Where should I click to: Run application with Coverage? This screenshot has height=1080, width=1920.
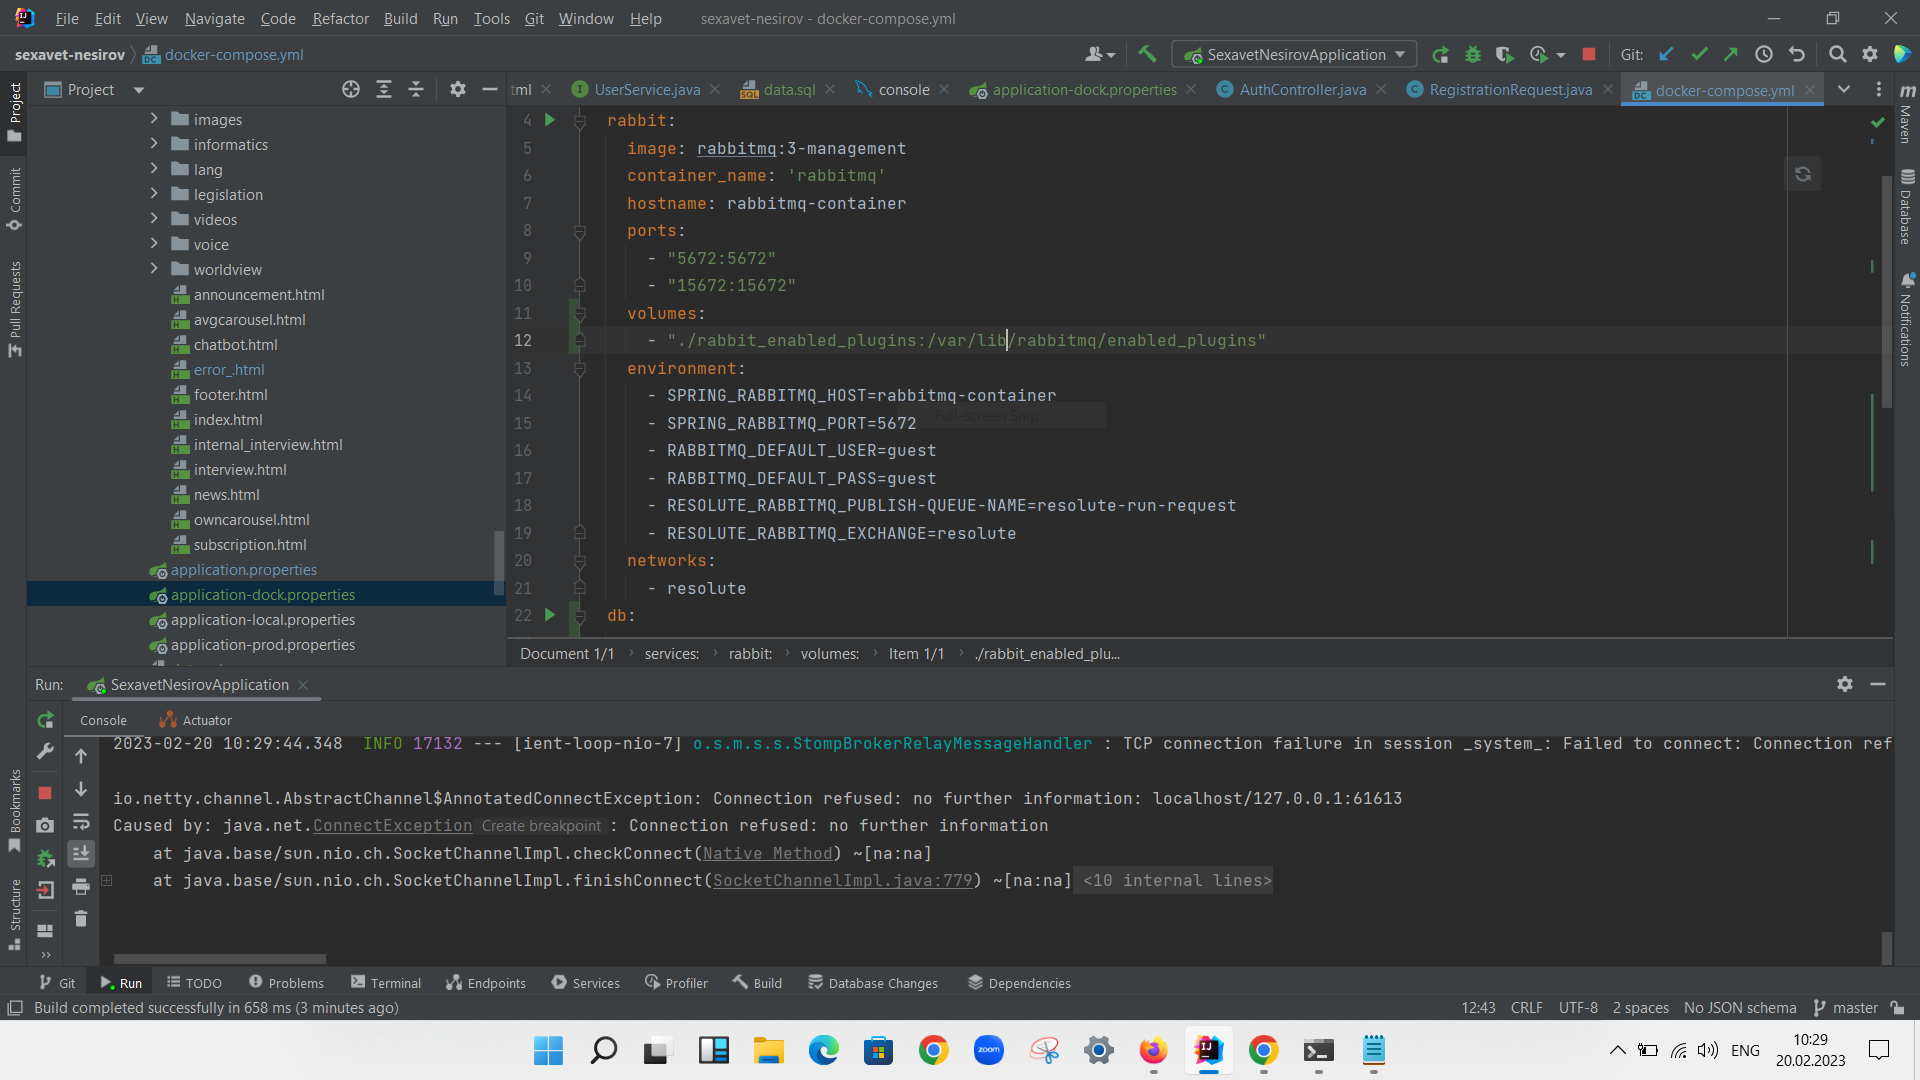point(1505,54)
